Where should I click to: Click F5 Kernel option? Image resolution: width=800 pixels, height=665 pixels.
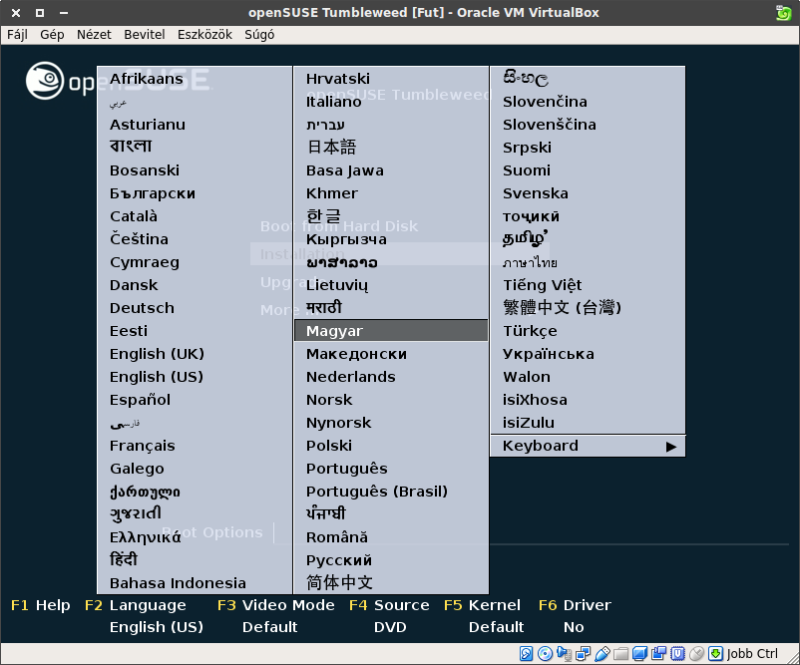coord(482,605)
